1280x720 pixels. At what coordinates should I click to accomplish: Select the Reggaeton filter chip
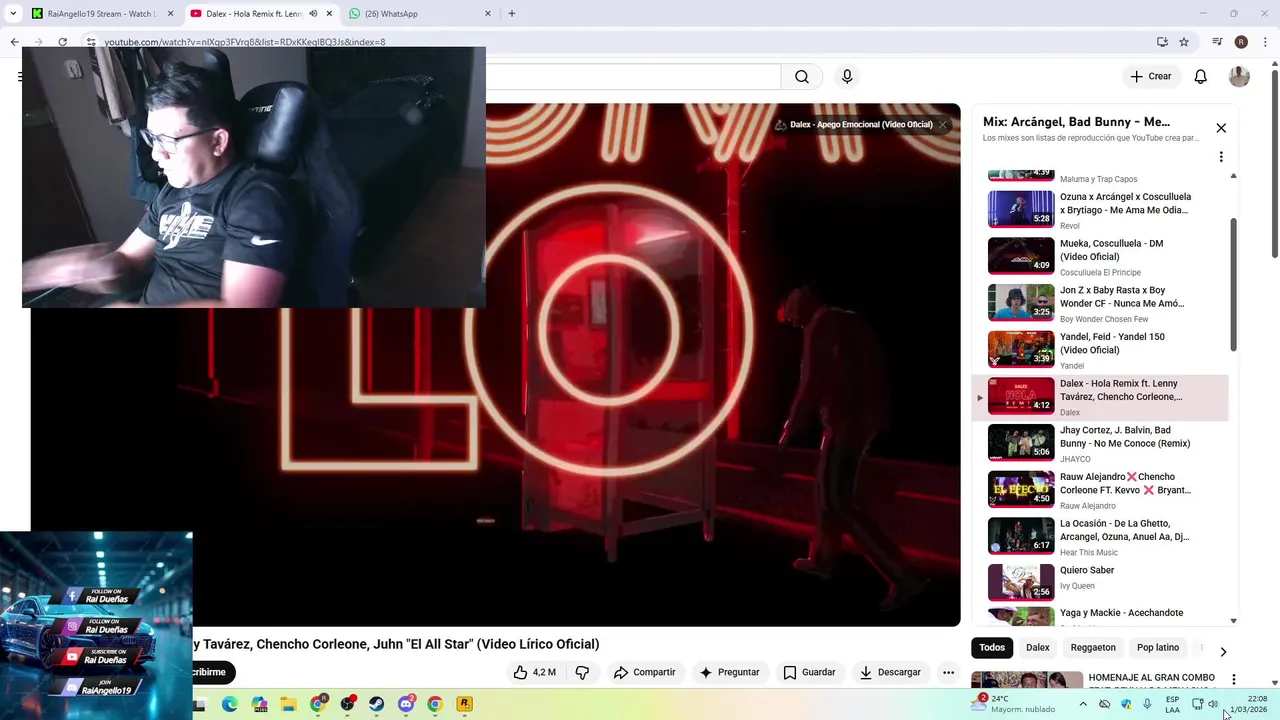point(1093,647)
